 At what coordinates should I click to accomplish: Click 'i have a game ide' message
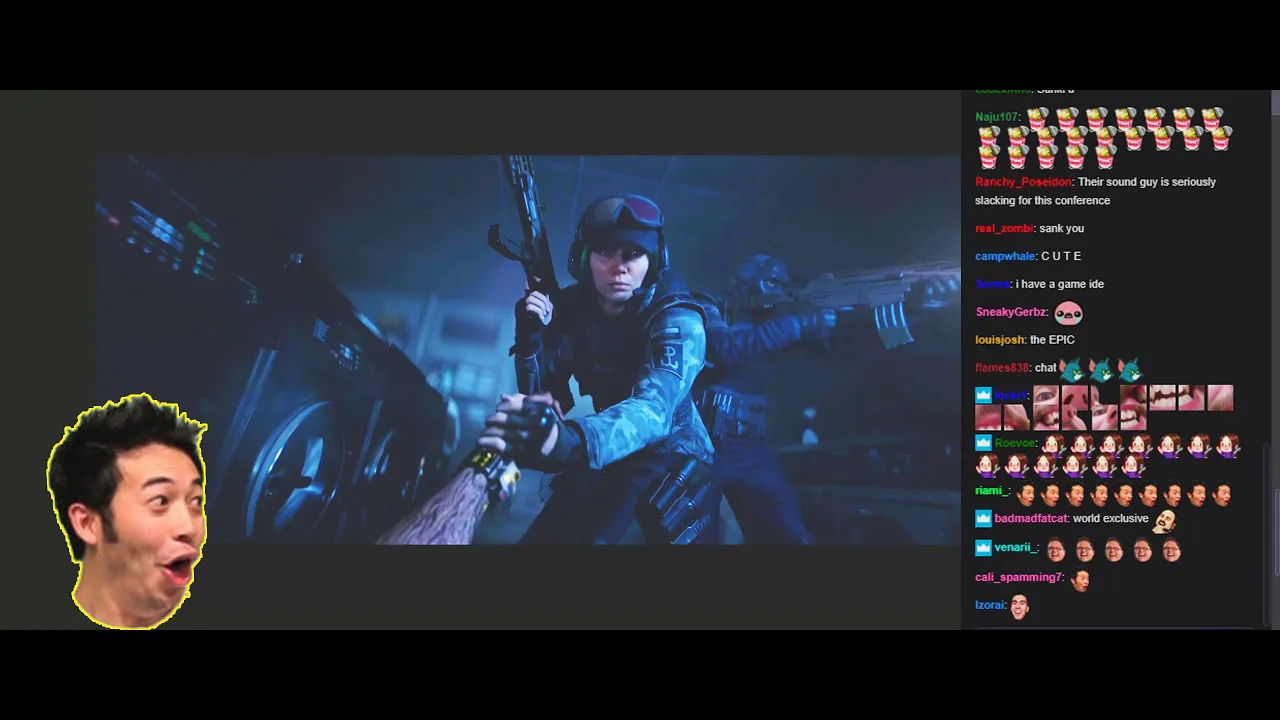click(x=1060, y=284)
